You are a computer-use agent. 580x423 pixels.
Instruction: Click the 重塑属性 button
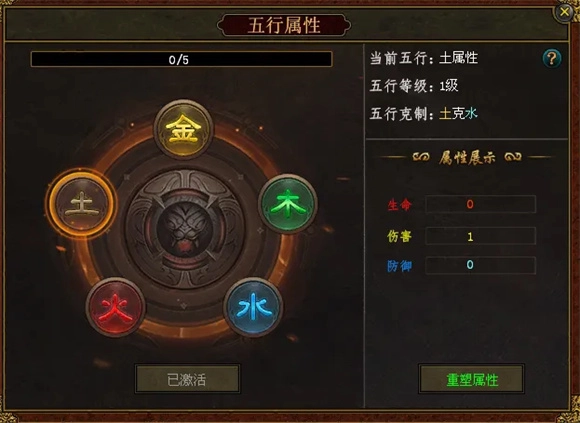(x=471, y=379)
